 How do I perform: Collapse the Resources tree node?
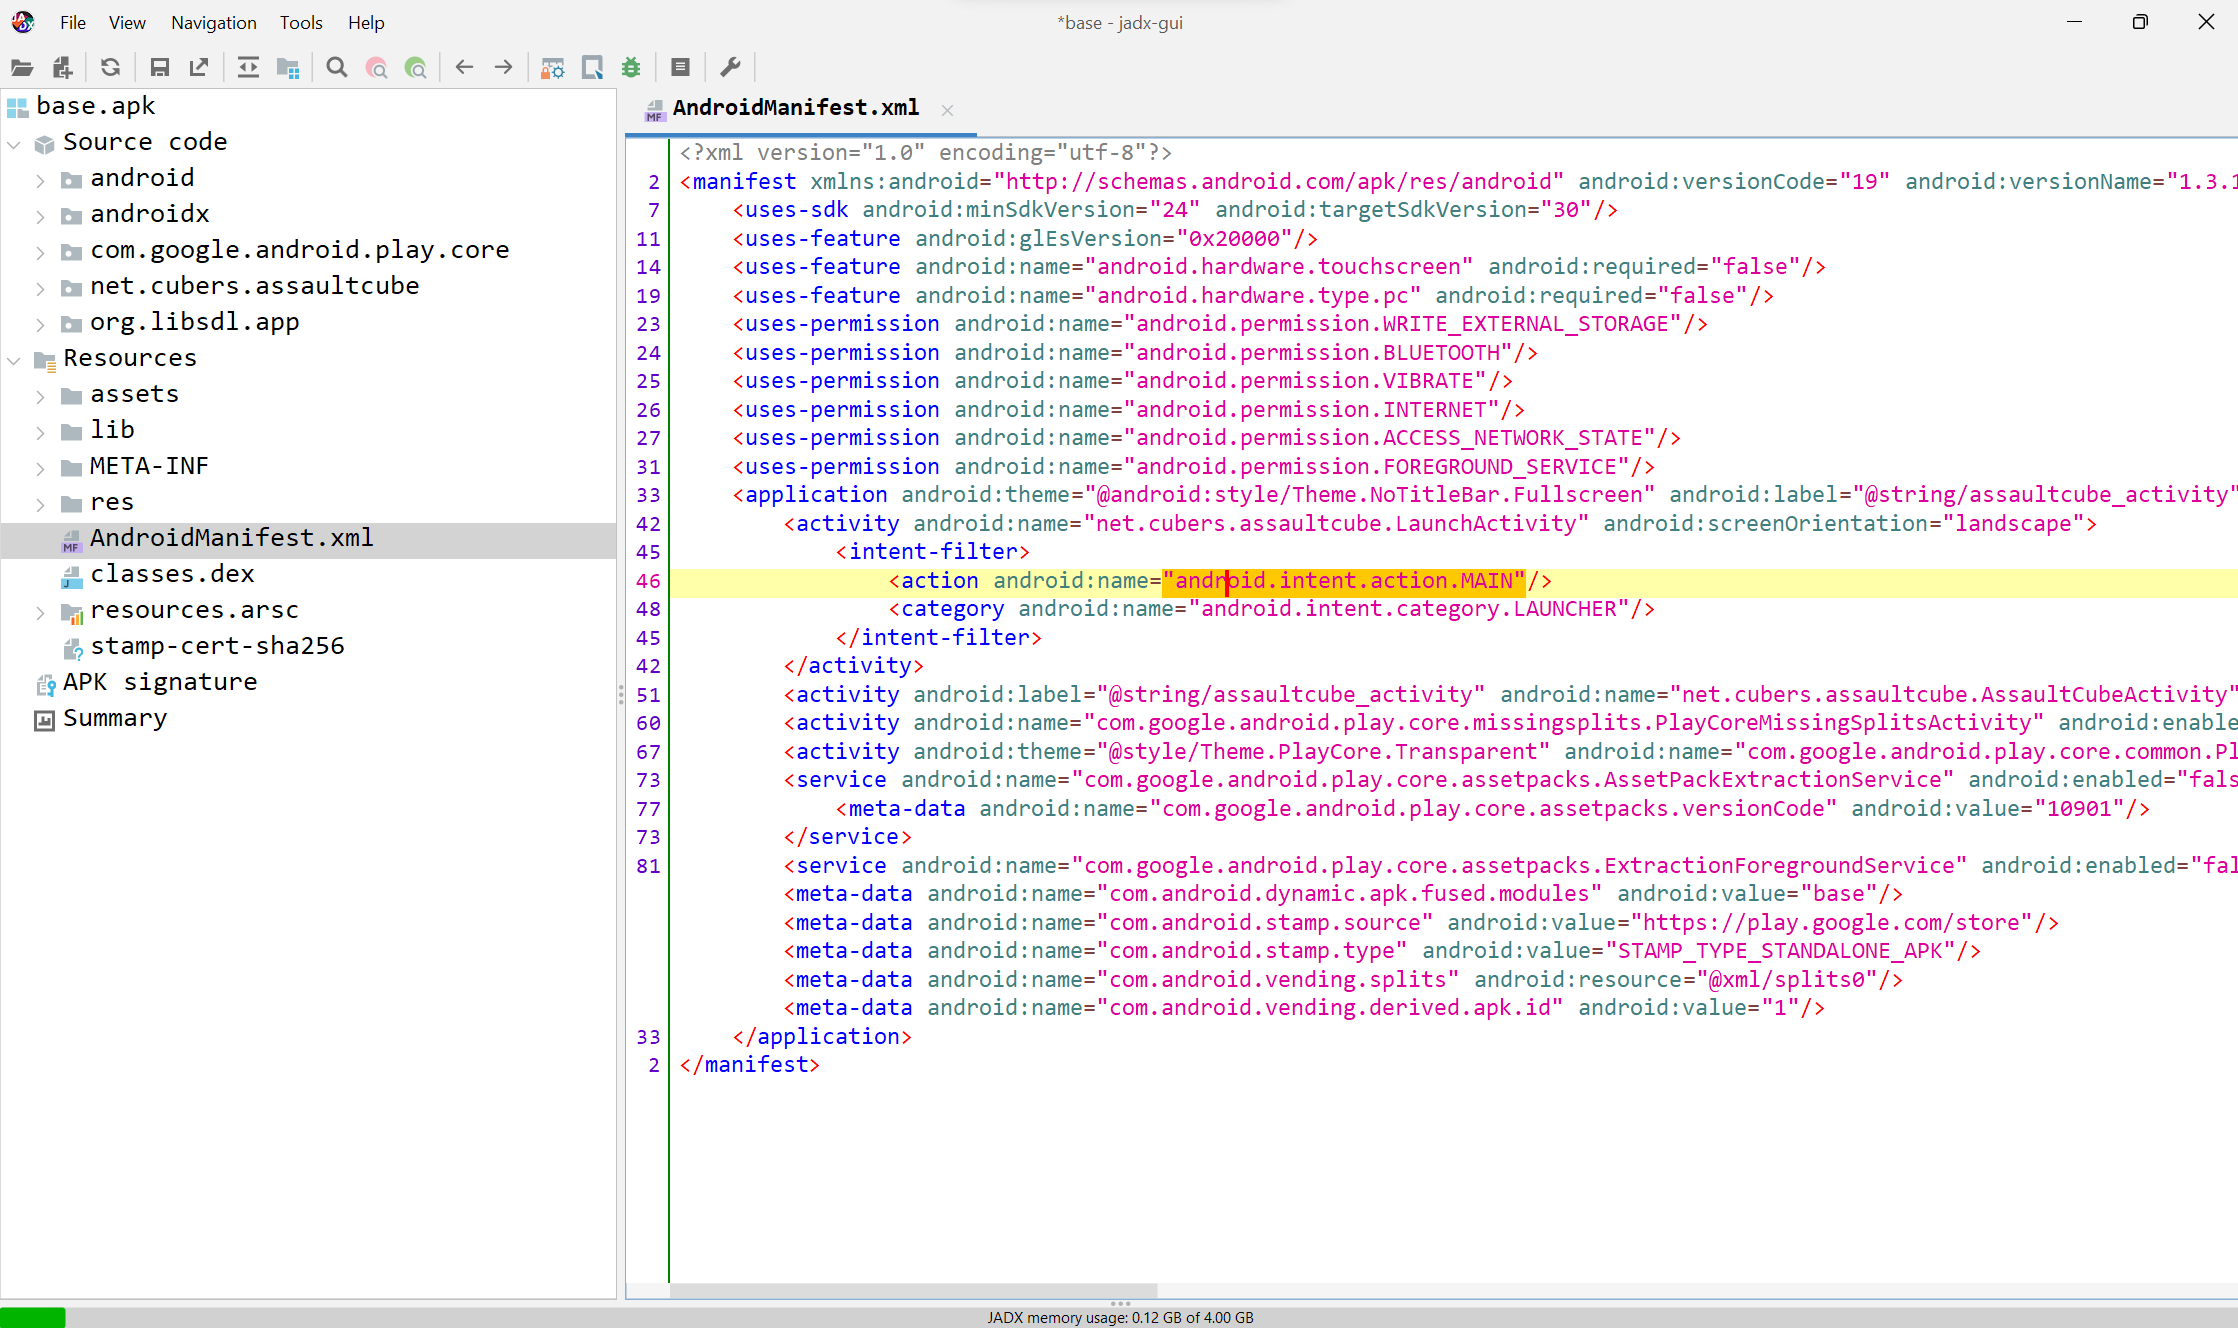point(14,360)
